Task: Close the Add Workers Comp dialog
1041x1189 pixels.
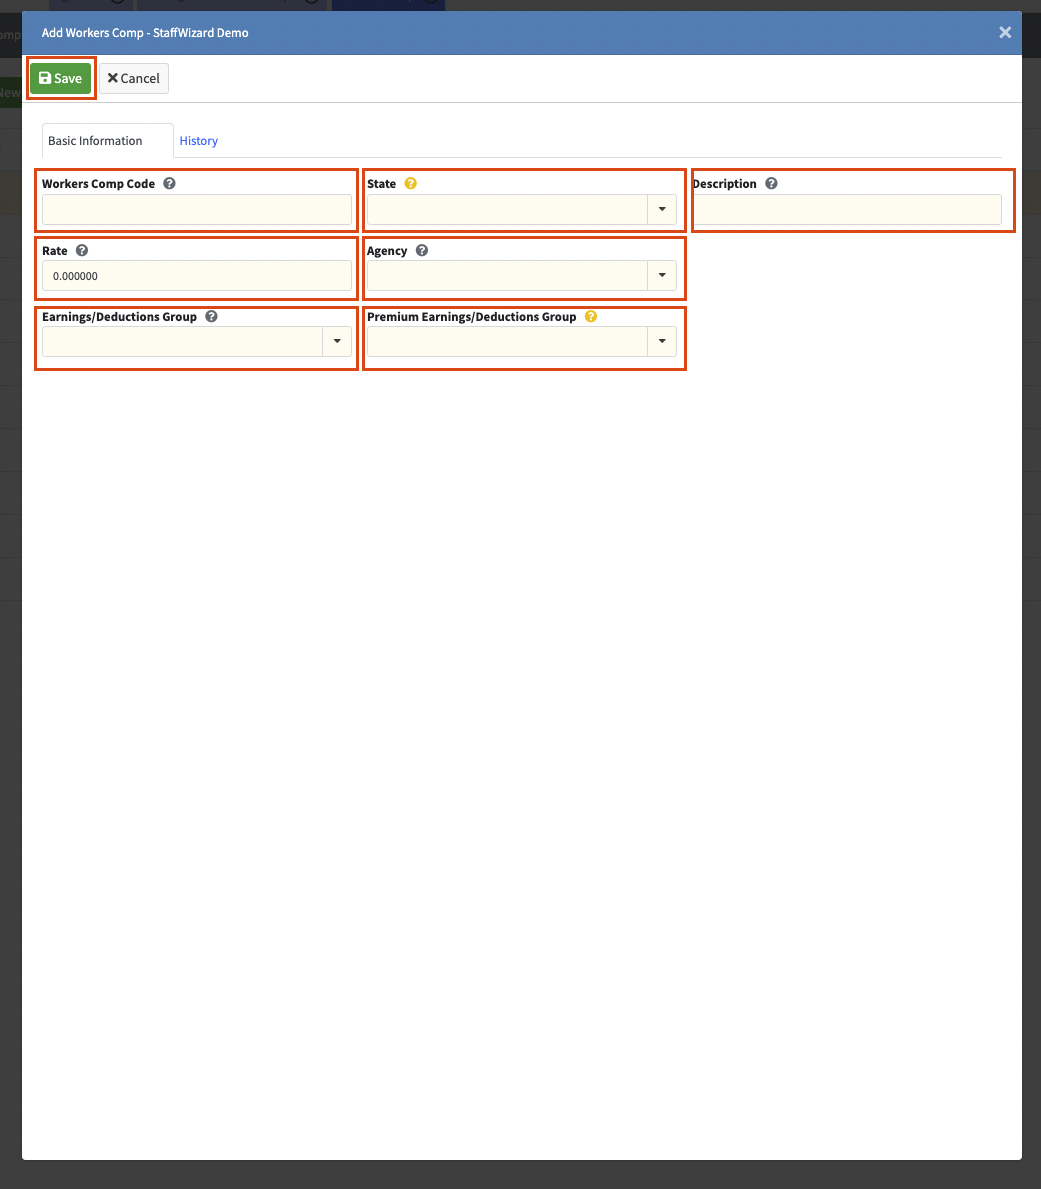Action: [x=1005, y=33]
